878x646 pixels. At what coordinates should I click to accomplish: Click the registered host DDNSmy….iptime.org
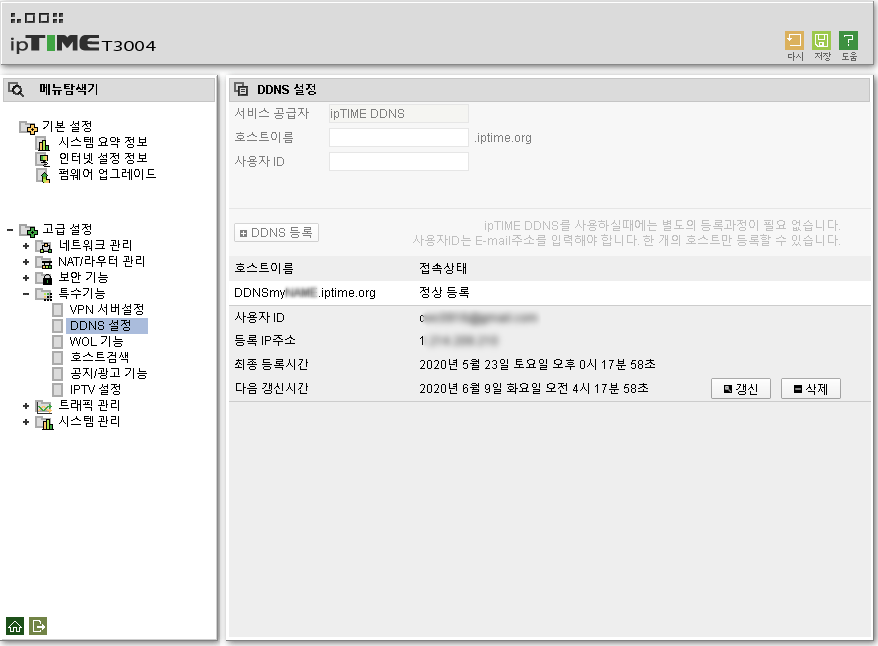305,293
